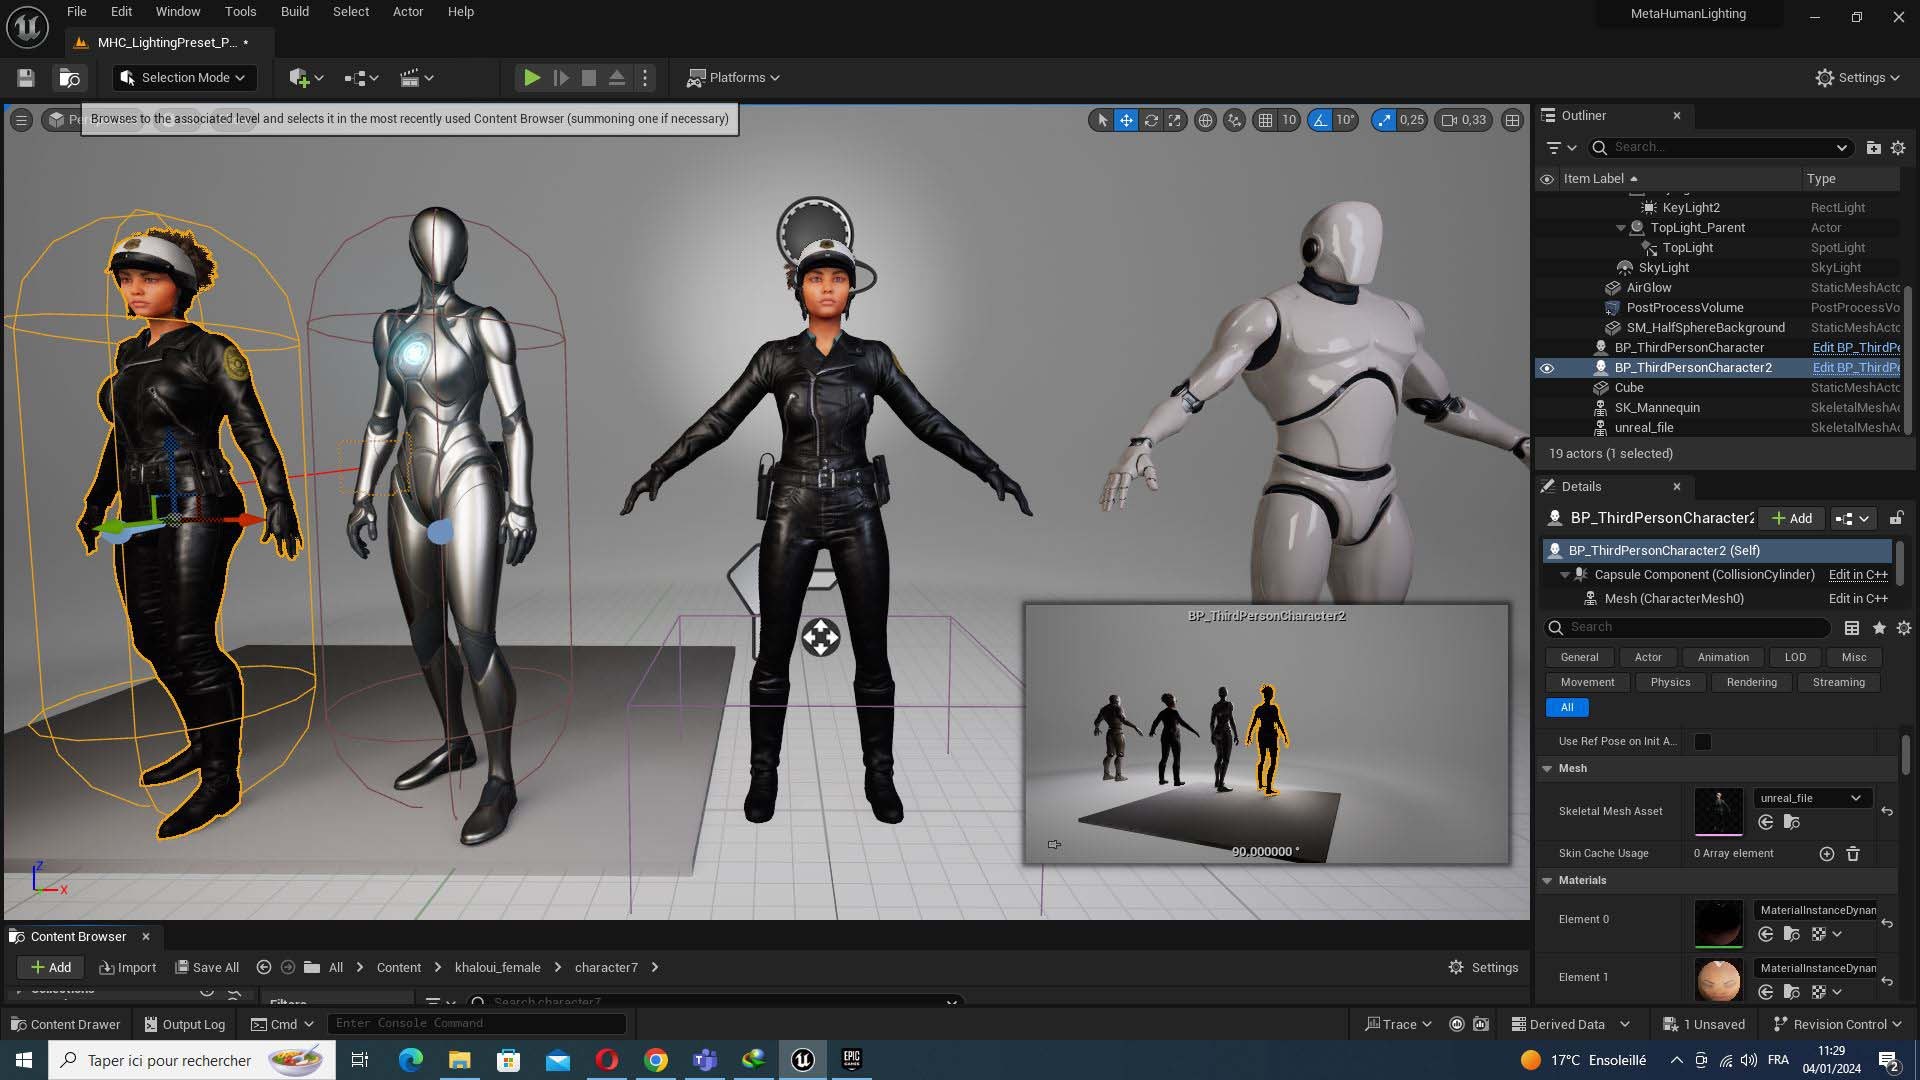1920x1080 pixels.
Task: Open play options three-dot menu
Action: [x=645, y=78]
